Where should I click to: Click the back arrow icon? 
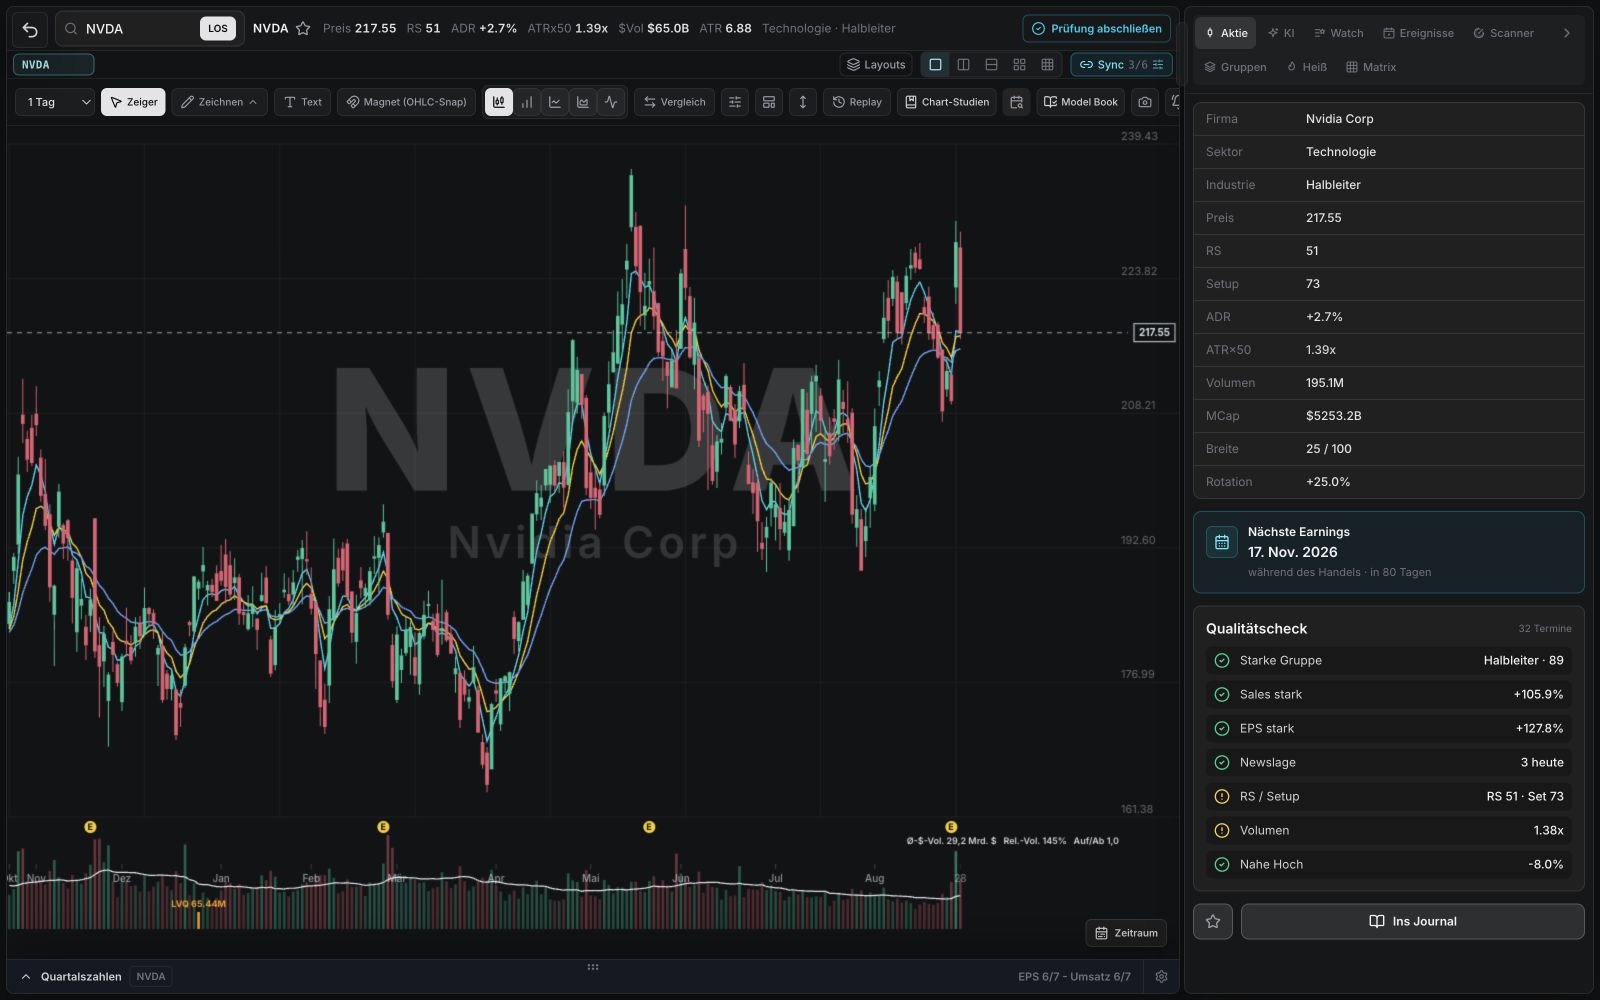coord(30,29)
